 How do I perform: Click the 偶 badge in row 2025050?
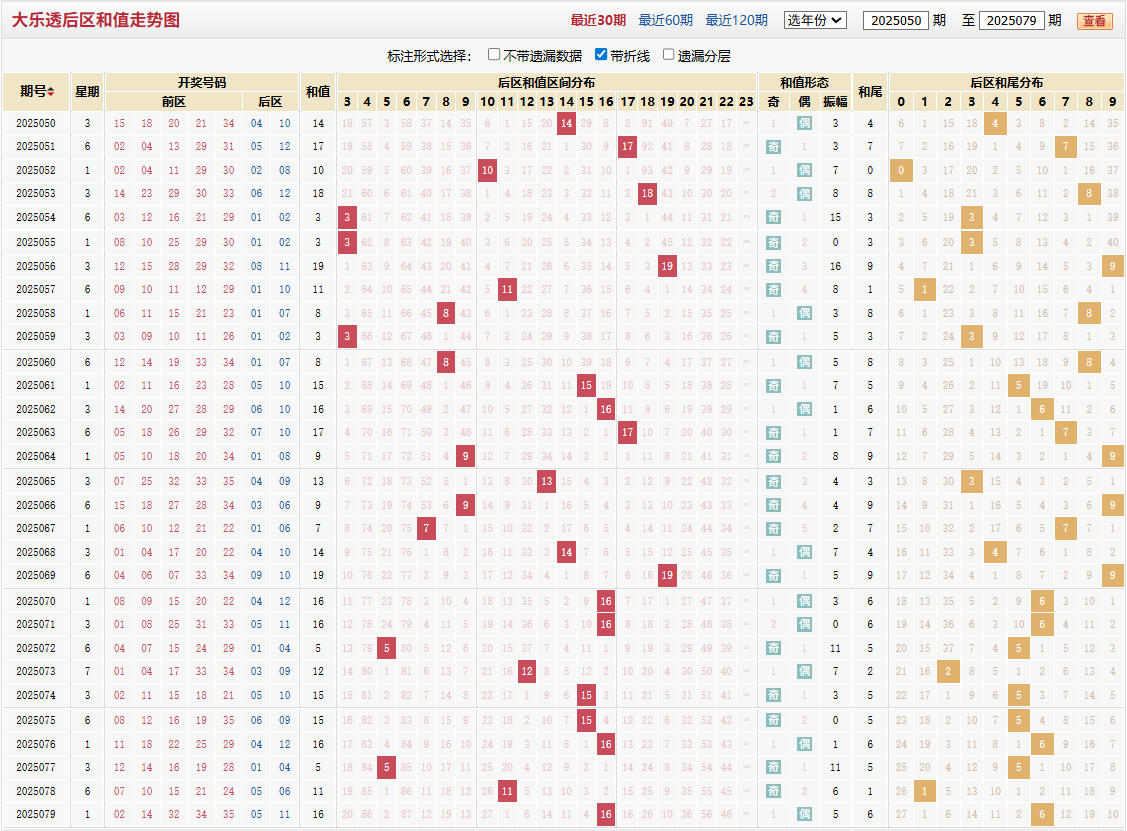pos(804,123)
